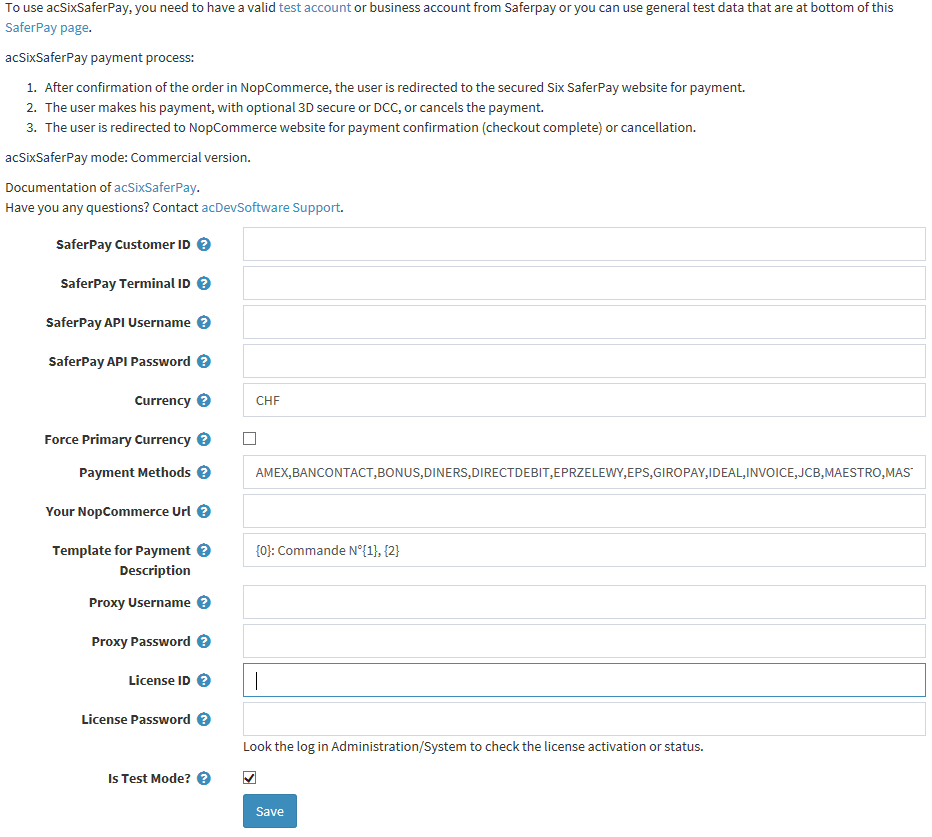Click into the Currency field containing CHF
Screen dimensions: 932x837
pyautogui.click(x=584, y=401)
